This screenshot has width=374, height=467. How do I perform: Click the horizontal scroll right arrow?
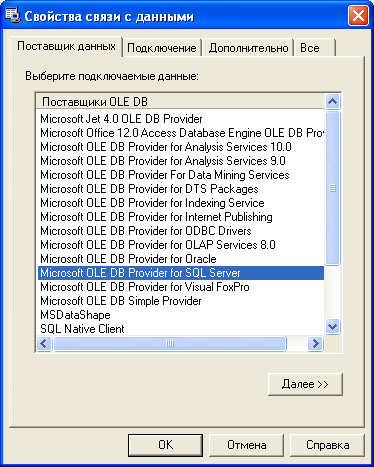coord(315,343)
